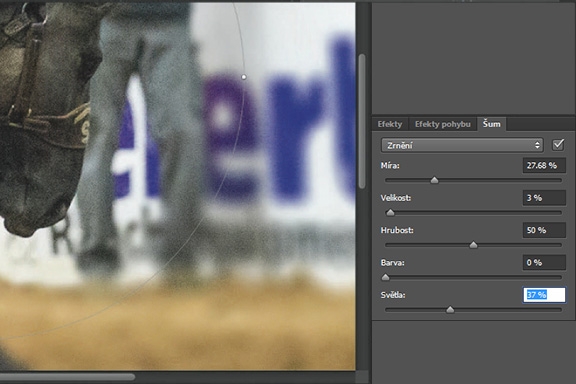Click the Míra value field
This screenshot has width=576, height=384.
544,165
